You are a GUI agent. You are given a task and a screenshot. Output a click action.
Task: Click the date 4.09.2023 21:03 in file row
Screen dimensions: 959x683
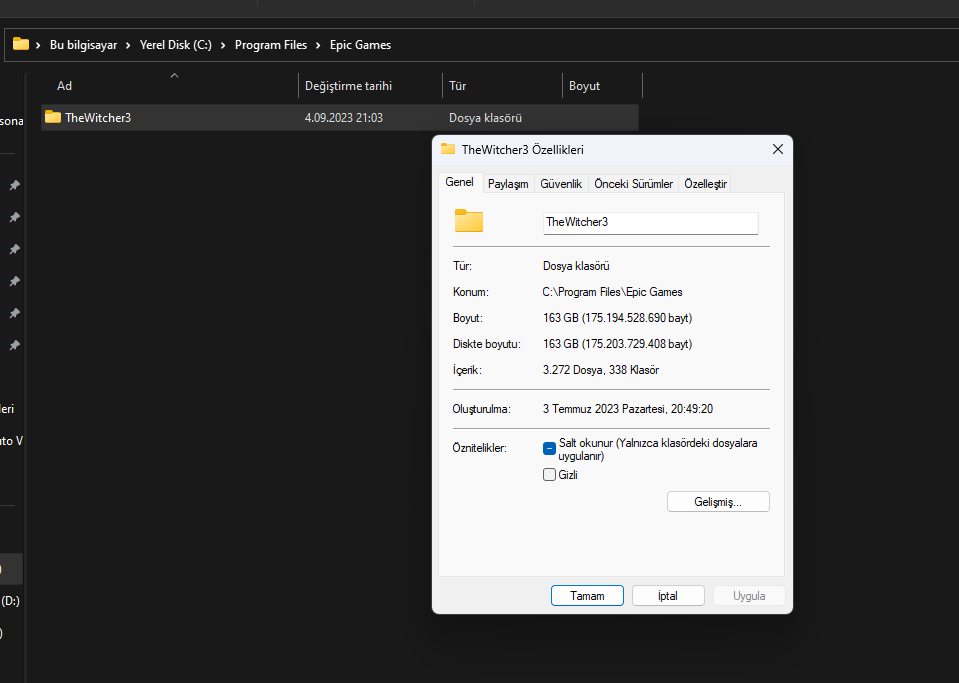(344, 117)
